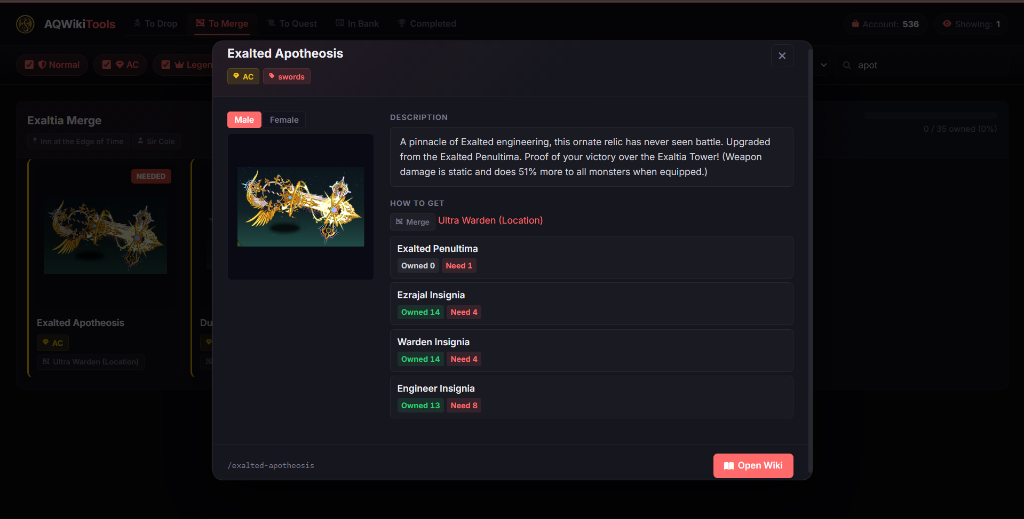Select the Male preview toggle
The image size is (1024, 519).
click(x=244, y=119)
